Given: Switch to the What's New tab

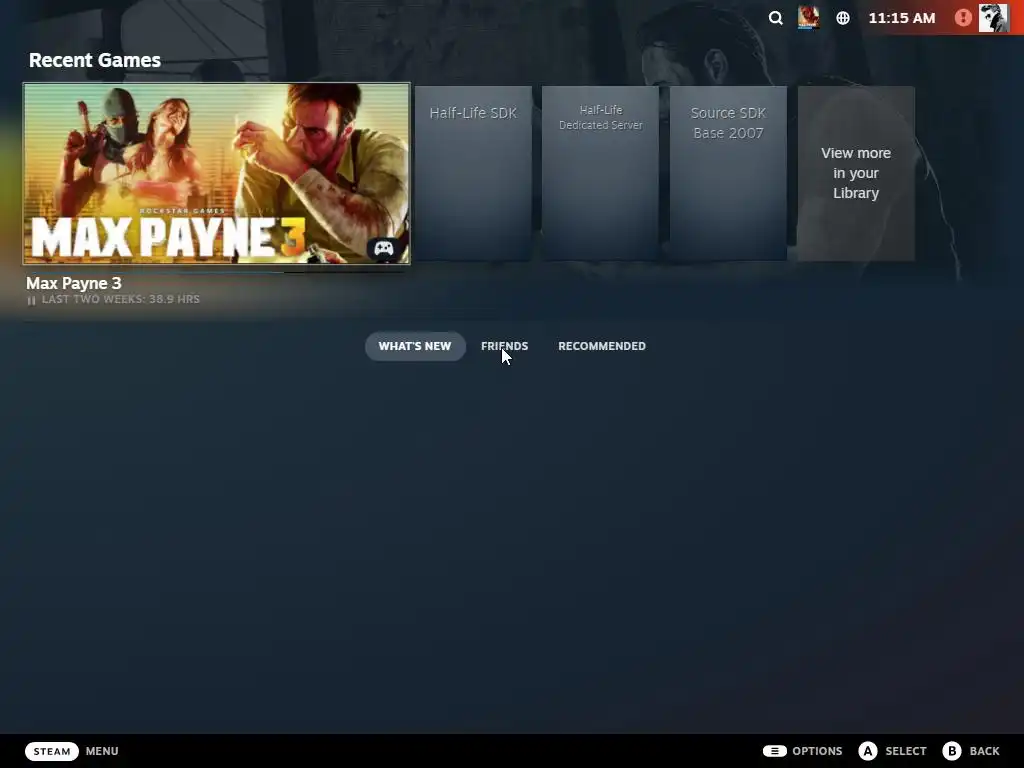Looking at the screenshot, I should coord(415,346).
